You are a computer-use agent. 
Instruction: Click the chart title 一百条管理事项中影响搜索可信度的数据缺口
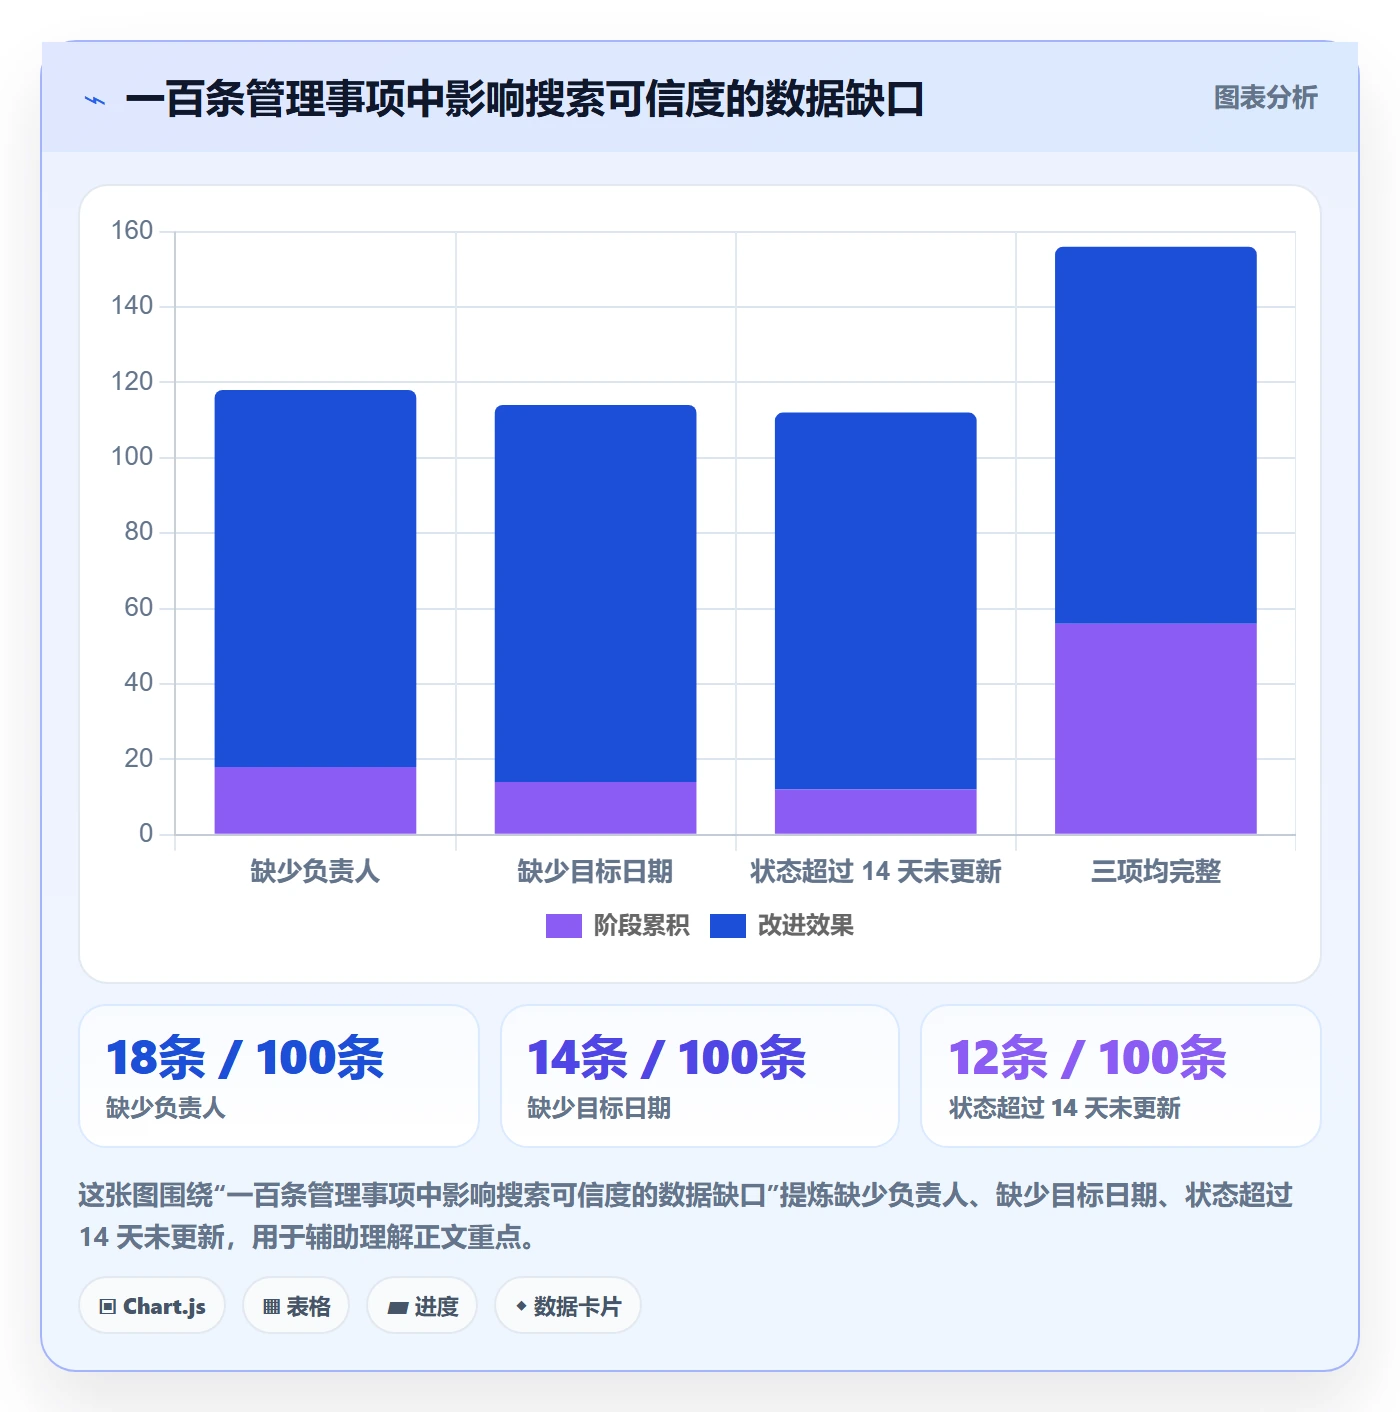[524, 99]
